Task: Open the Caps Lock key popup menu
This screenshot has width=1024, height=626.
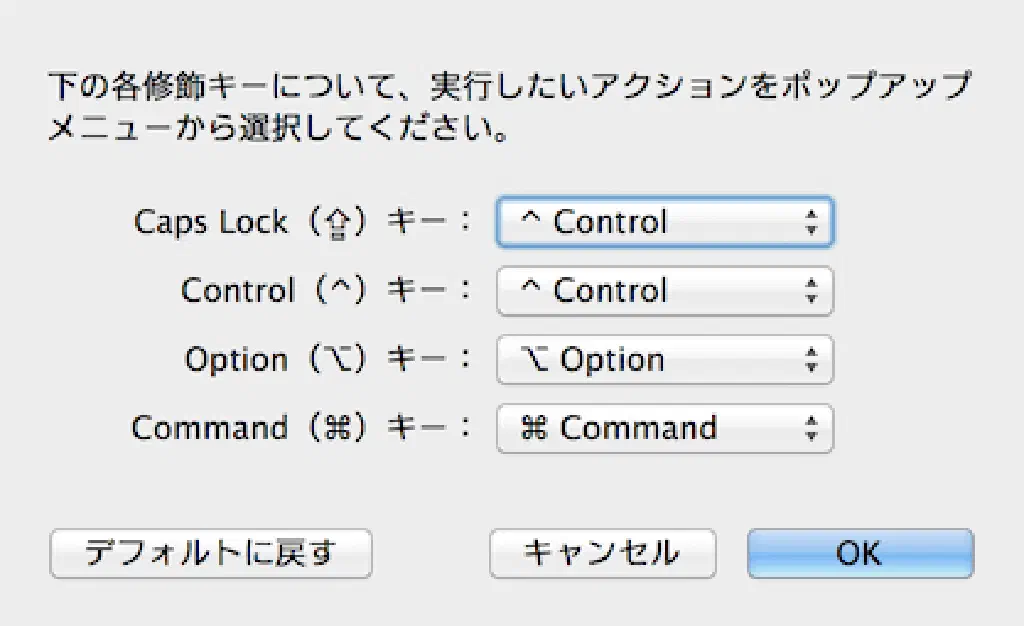Action: (664, 222)
